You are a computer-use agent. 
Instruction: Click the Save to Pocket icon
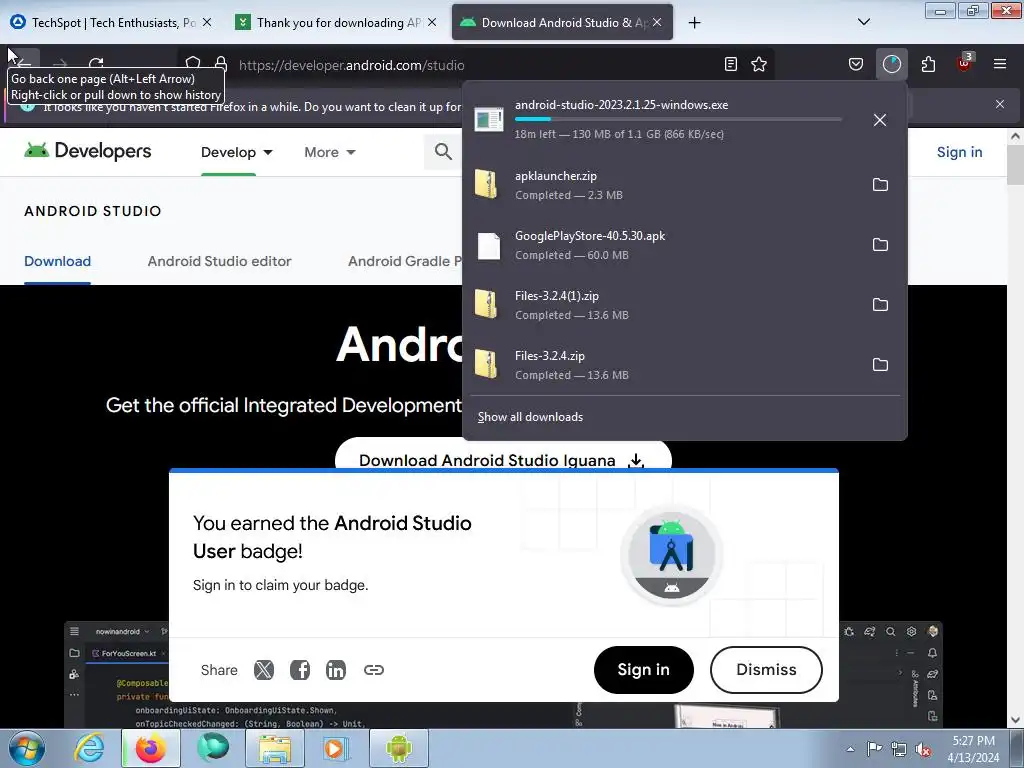pyautogui.click(x=856, y=64)
